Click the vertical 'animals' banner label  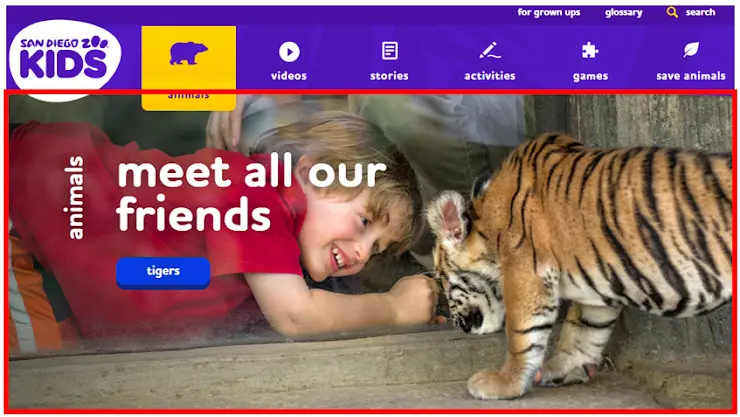[x=75, y=198]
